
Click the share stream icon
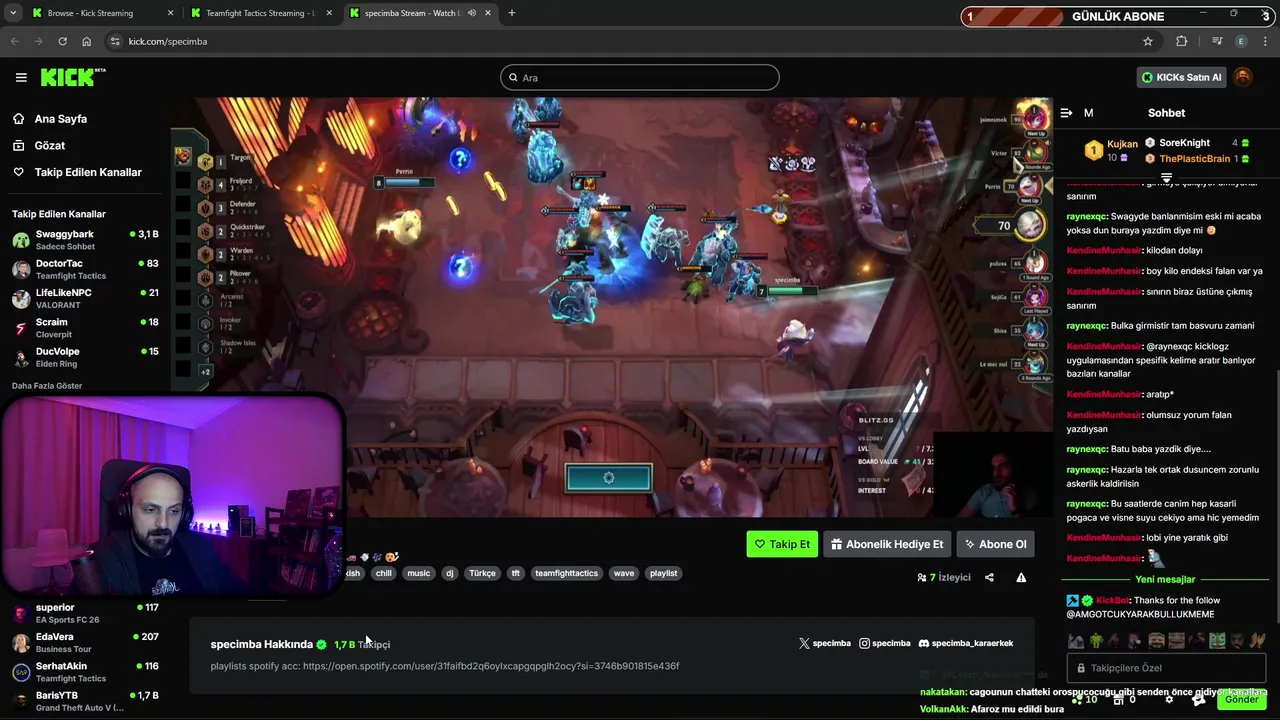989,577
